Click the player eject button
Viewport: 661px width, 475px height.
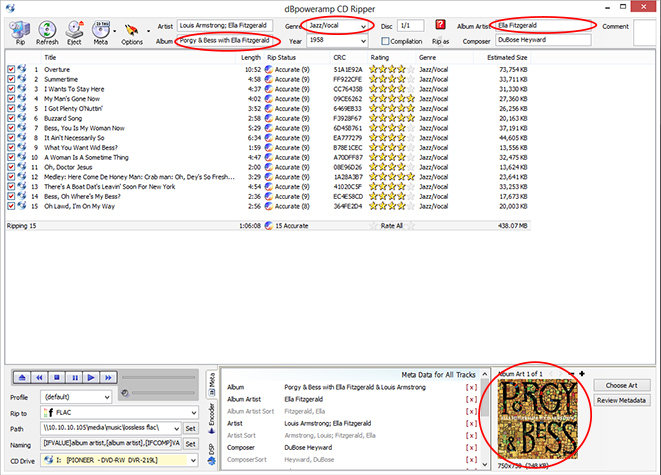tap(22, 378)
